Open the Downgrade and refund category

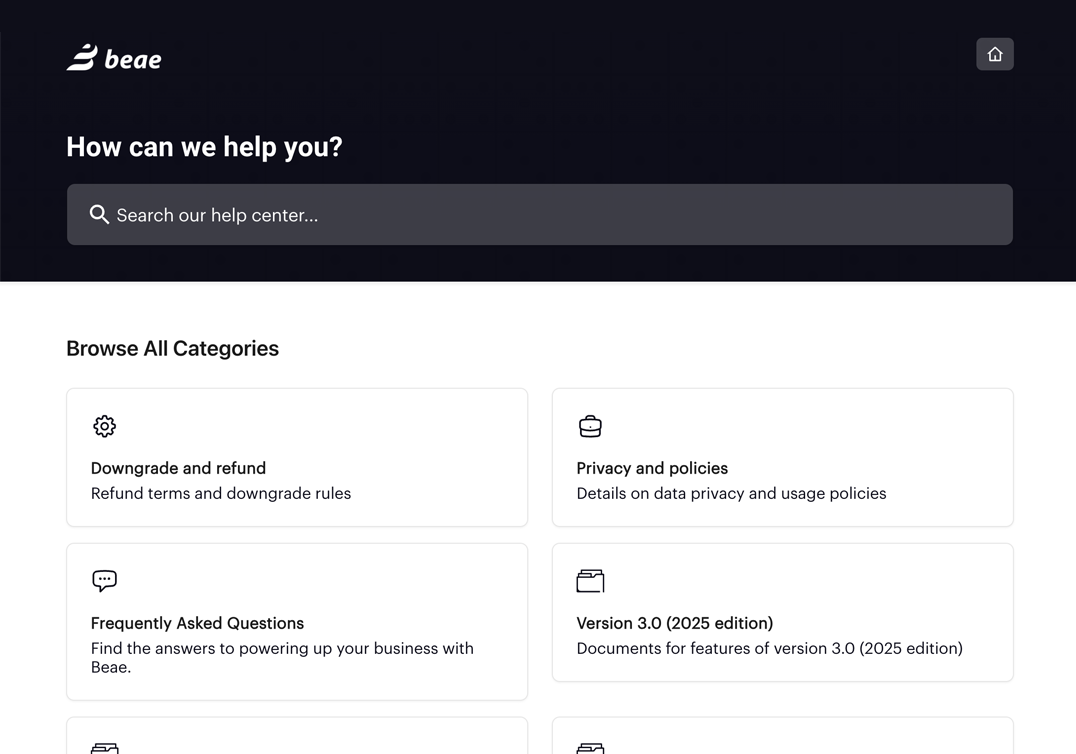point(178,468)
